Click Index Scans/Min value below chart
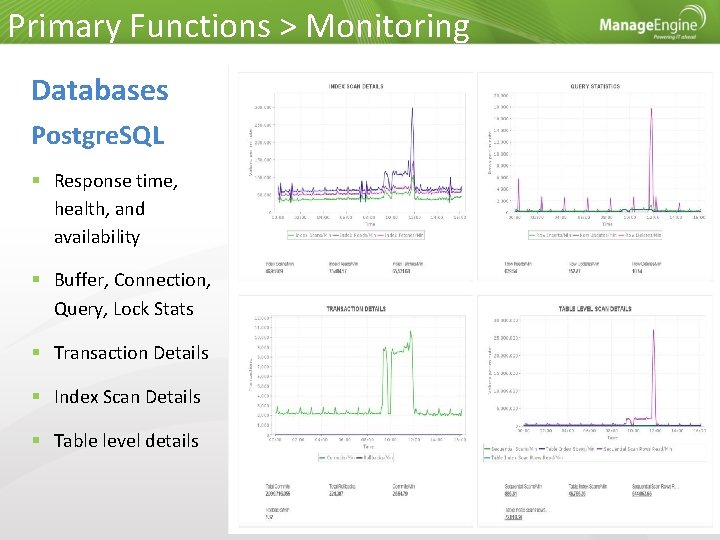This screenshot has height=540, width=720. click(x=274, y=271)
